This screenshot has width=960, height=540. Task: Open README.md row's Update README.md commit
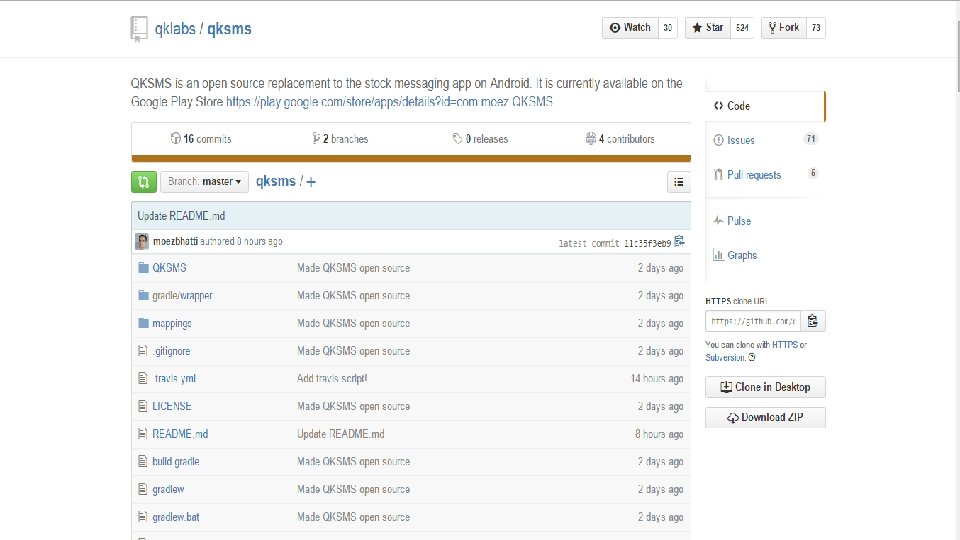click(x=341, y=433)
